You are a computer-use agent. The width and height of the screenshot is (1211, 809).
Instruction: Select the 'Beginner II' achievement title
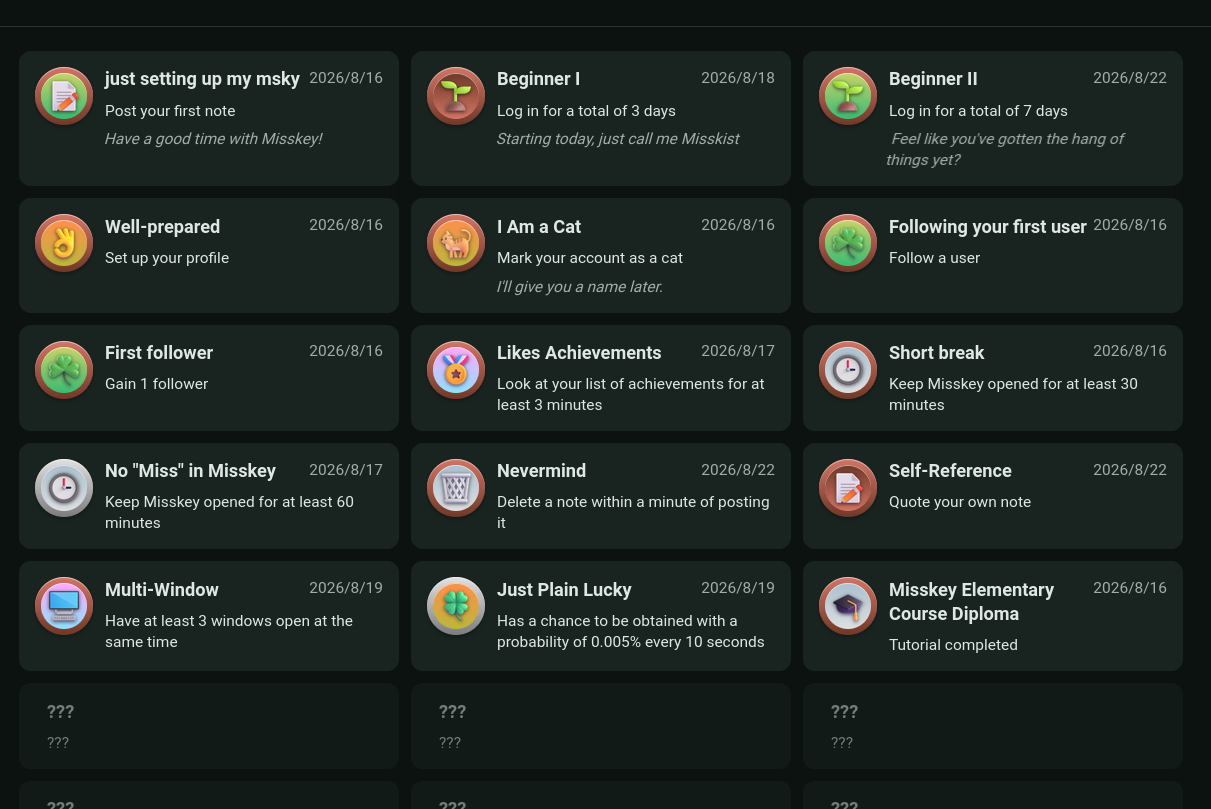click(x=933, y=79)
